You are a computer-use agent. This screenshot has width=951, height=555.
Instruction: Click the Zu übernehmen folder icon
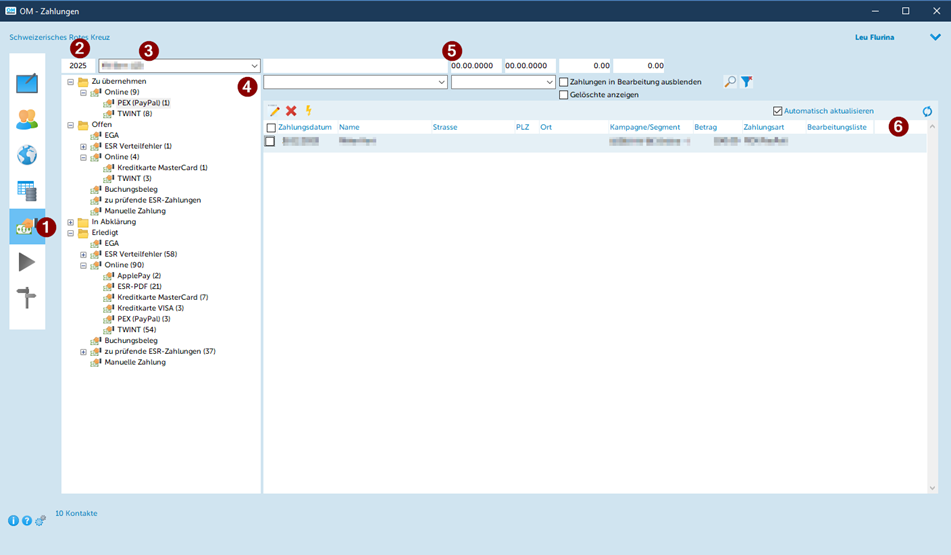pyautogui.click(x=83, y=81)
